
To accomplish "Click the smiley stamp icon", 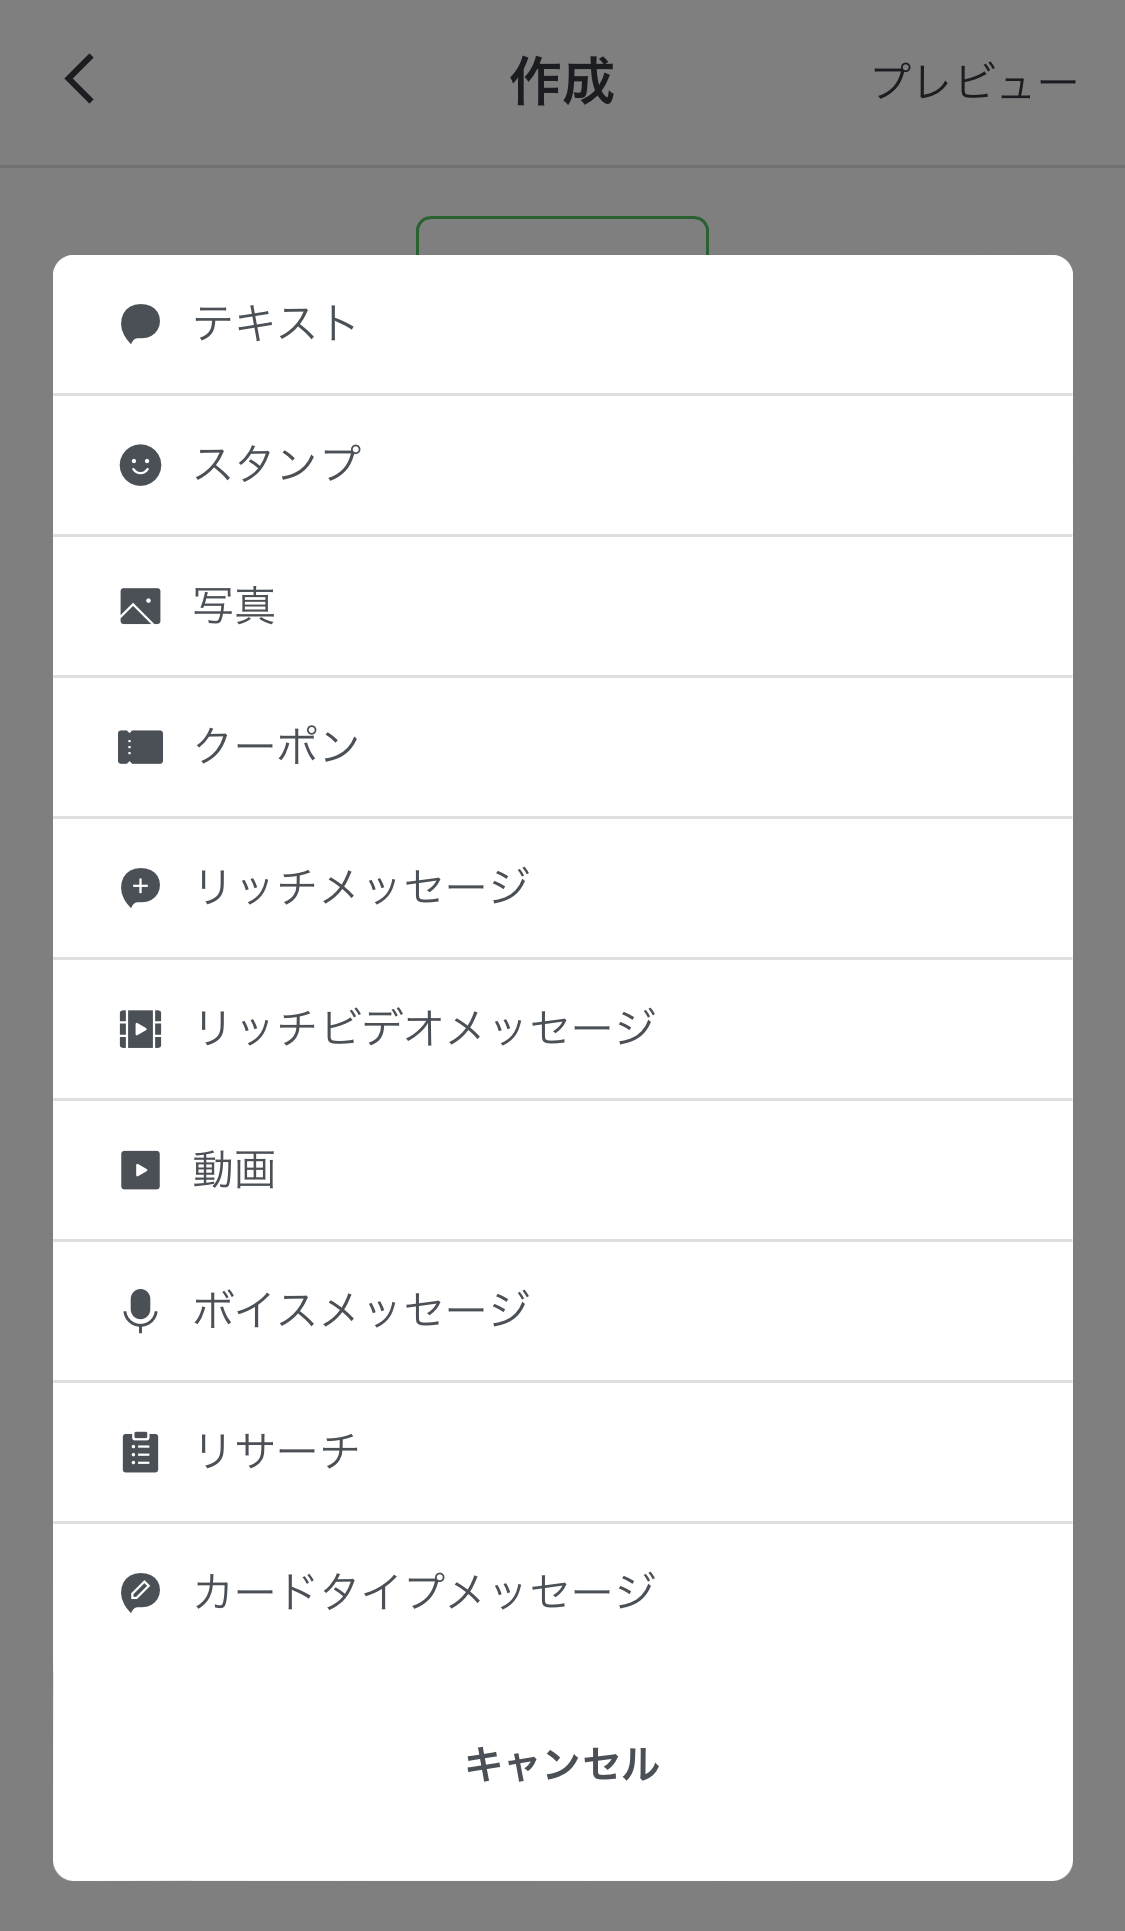I will 140,465.
